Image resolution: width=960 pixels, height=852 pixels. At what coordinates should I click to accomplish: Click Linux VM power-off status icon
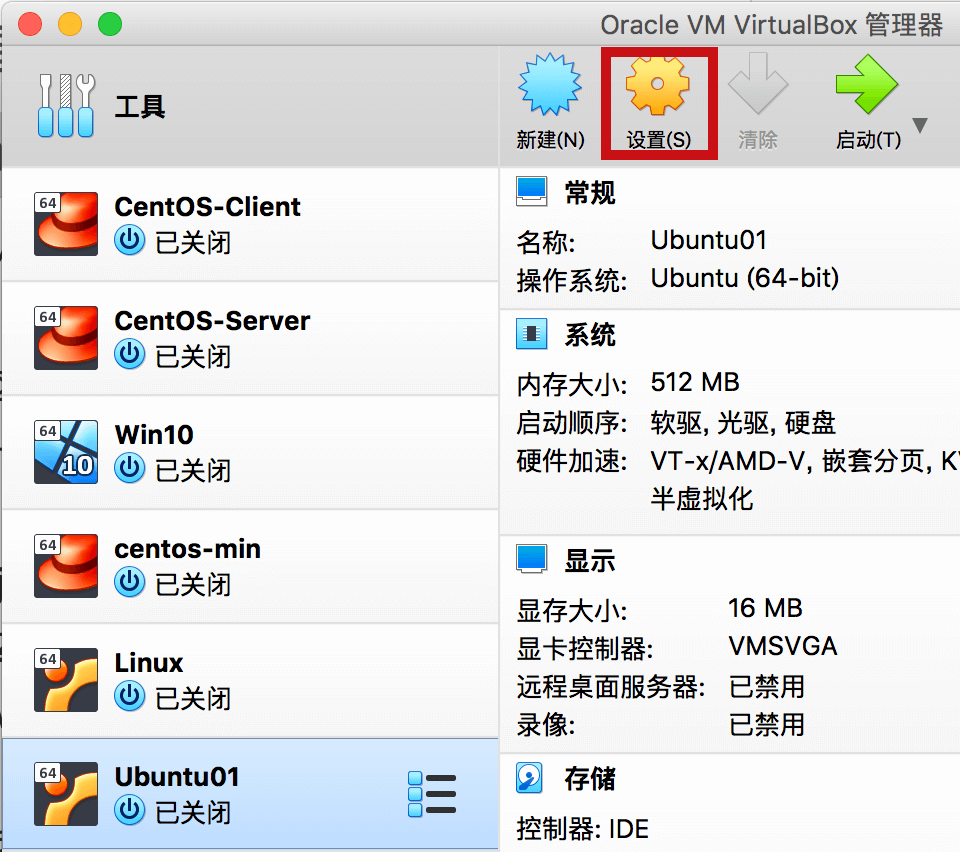[130, 696]
